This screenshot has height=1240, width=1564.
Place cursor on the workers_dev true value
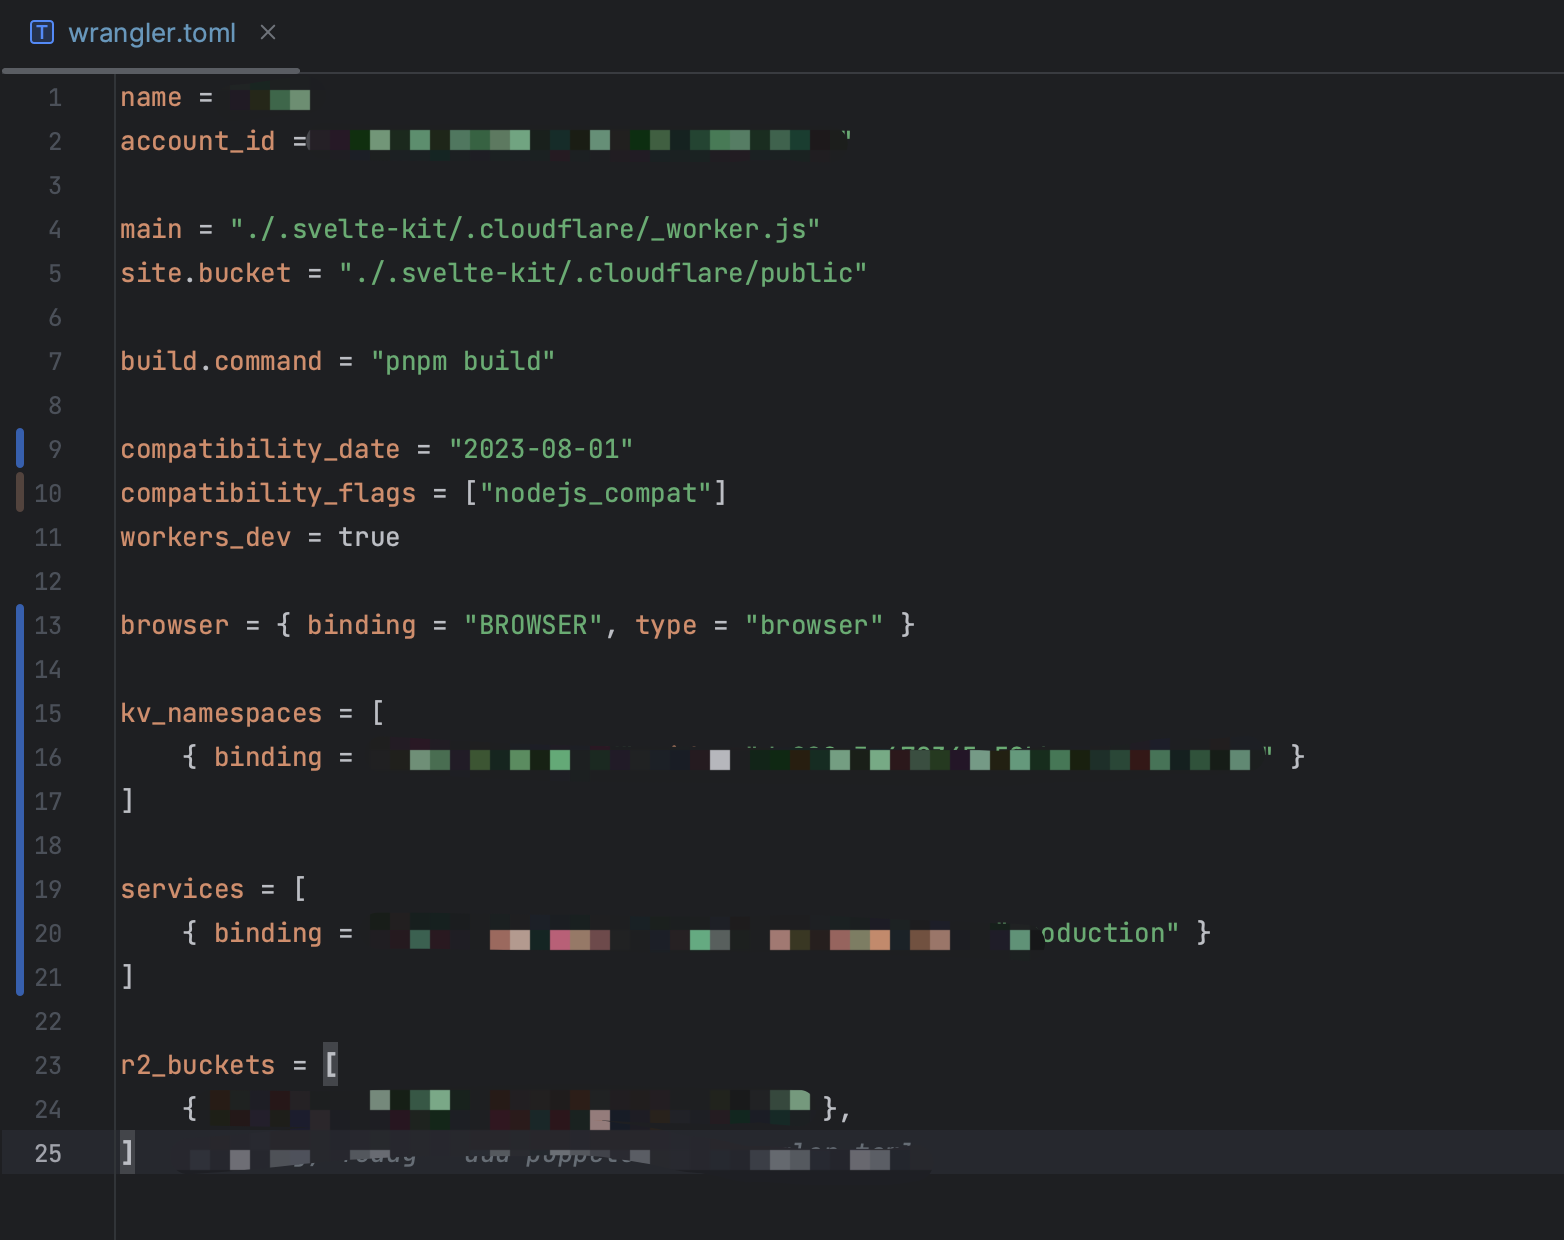tap(368, 536)
